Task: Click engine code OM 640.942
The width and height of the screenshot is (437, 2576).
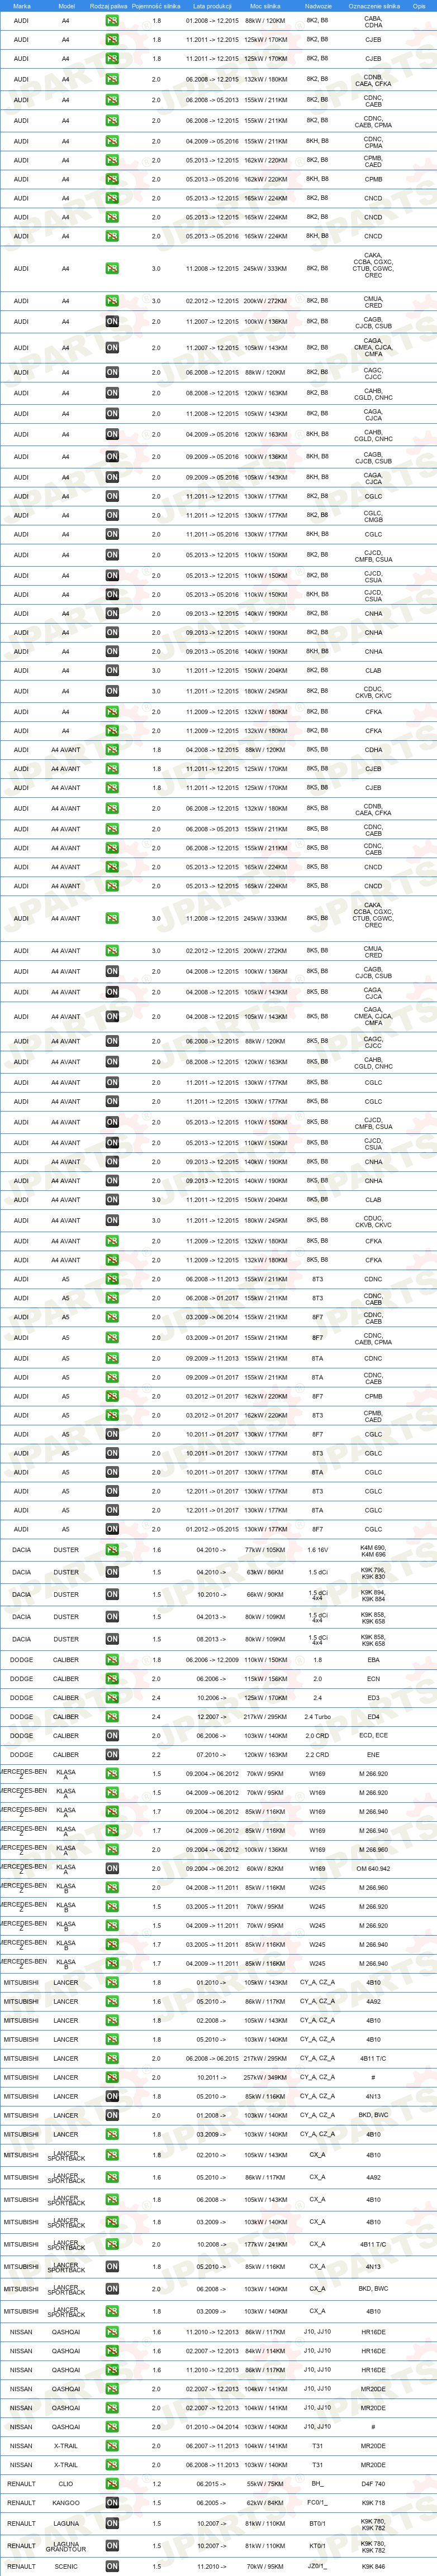Action: [x=373, y=1868]
